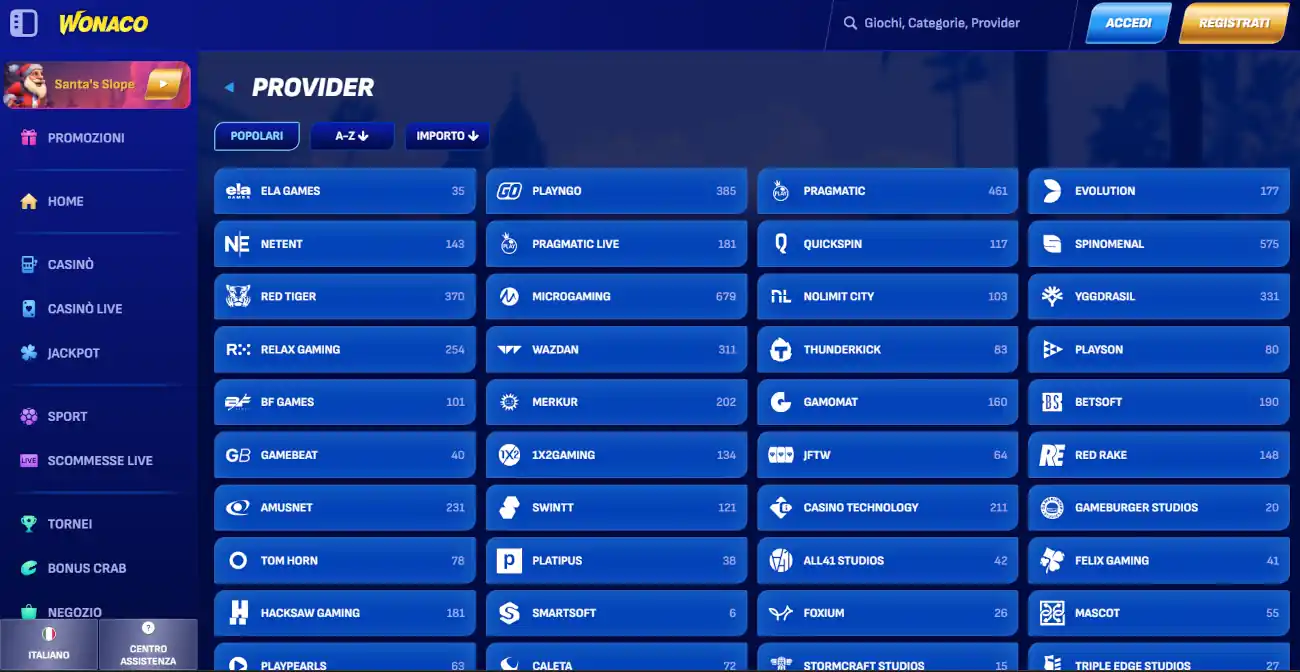Click the Playngo logo icon
Screen dimensions: 1300x672
click(509, 191)
